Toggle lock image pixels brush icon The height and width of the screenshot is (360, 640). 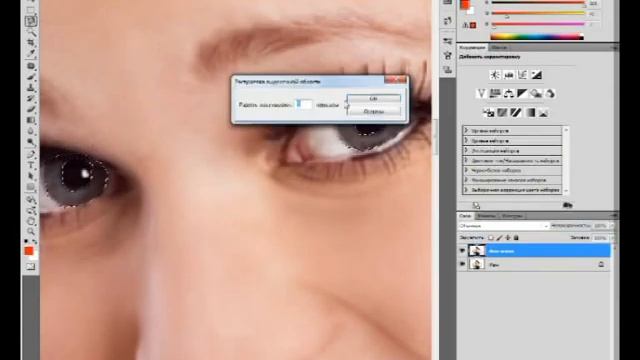[x=499, y=238]
